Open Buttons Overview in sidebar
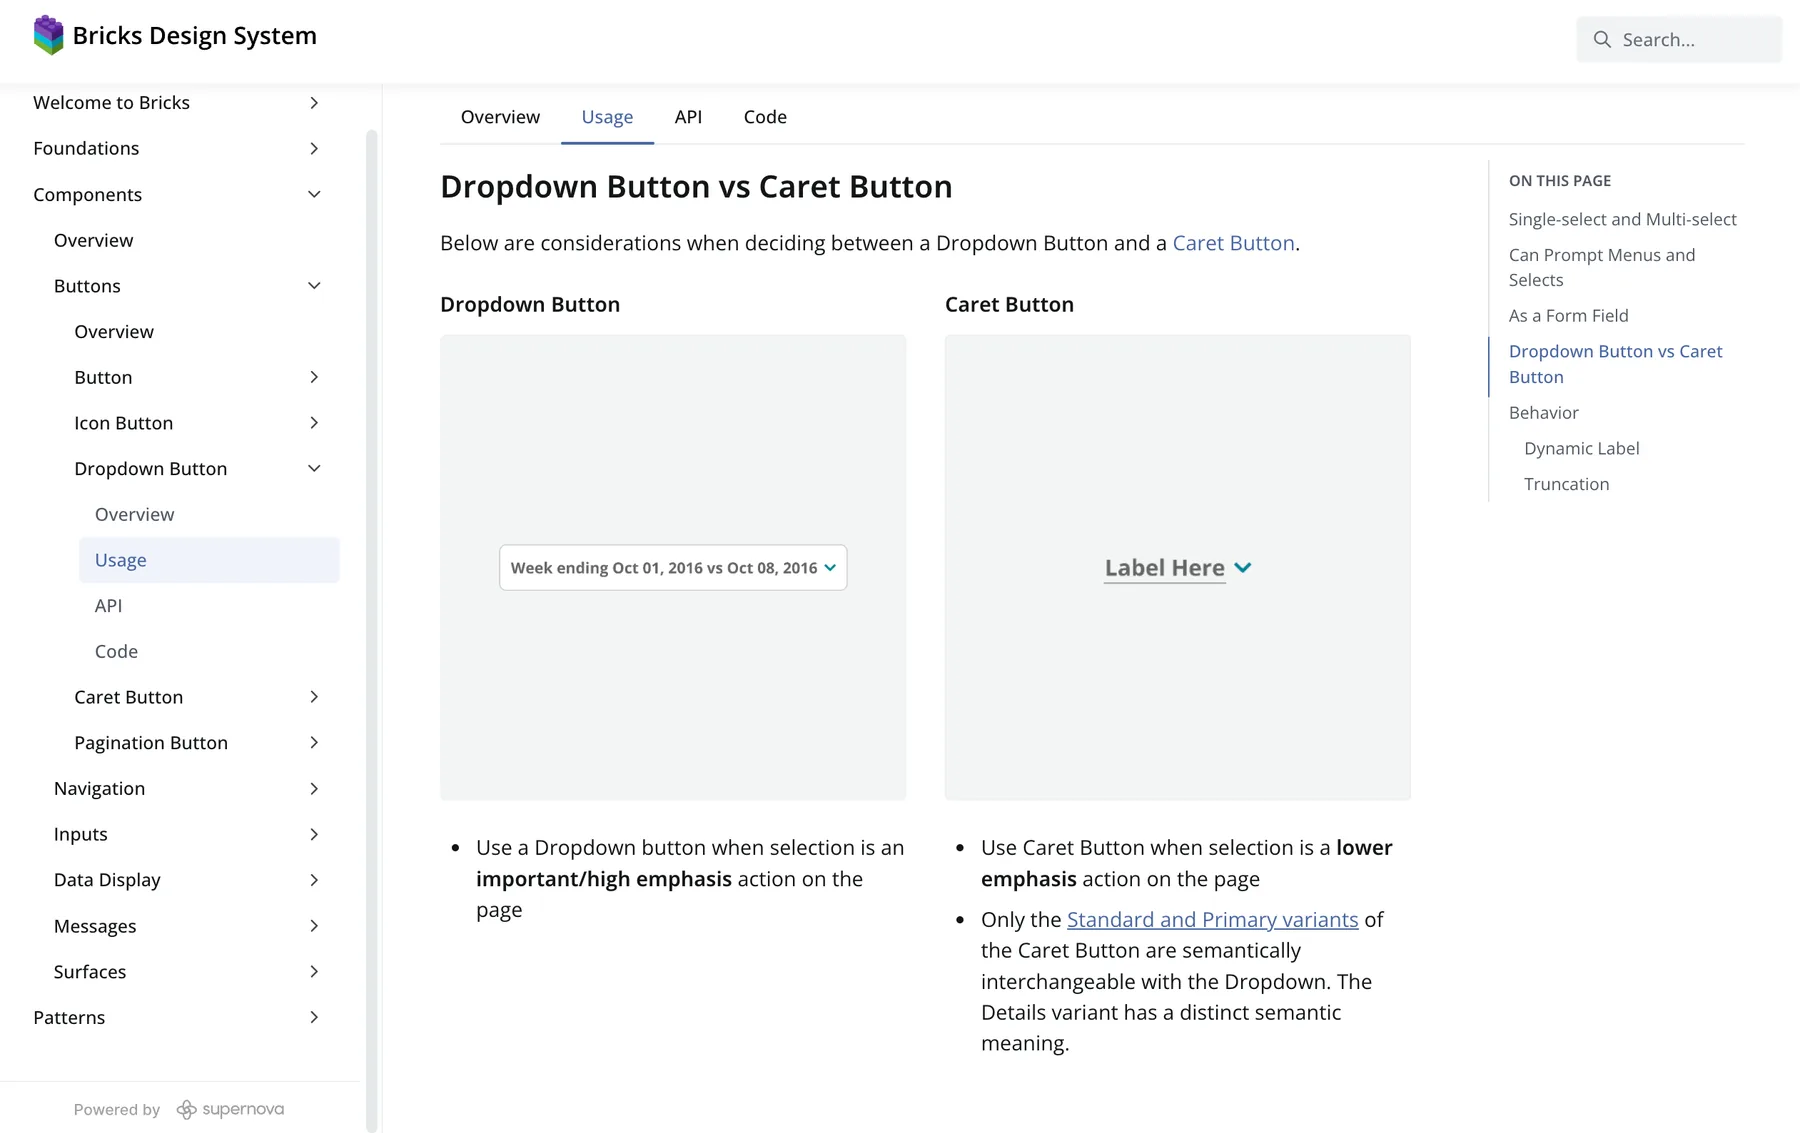Screen dimensions: 1800x1133 pyautogui.click(x=114, y=332)
